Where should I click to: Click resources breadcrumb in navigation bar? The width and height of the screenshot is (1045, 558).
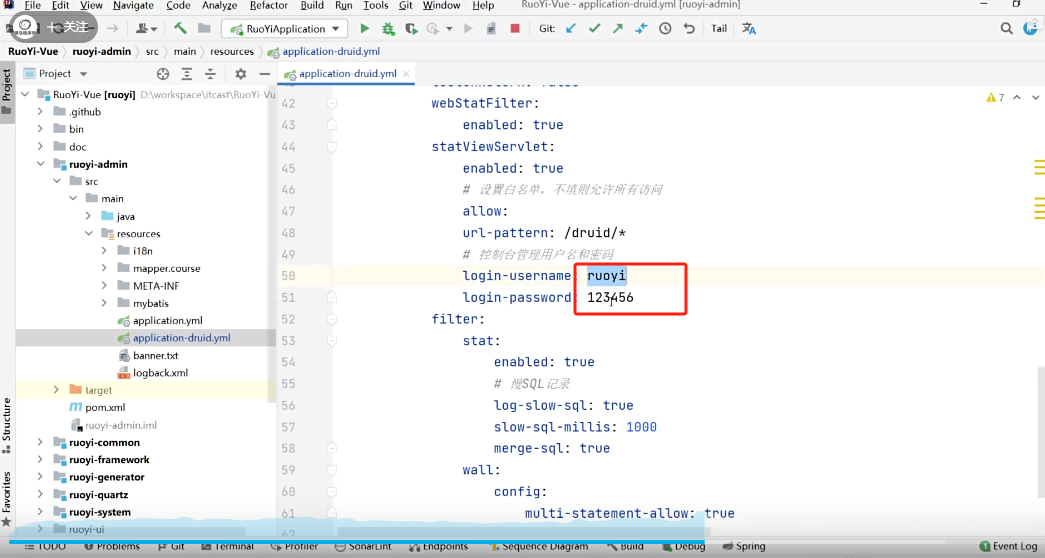pyautogui.click(x=232, y=51)
